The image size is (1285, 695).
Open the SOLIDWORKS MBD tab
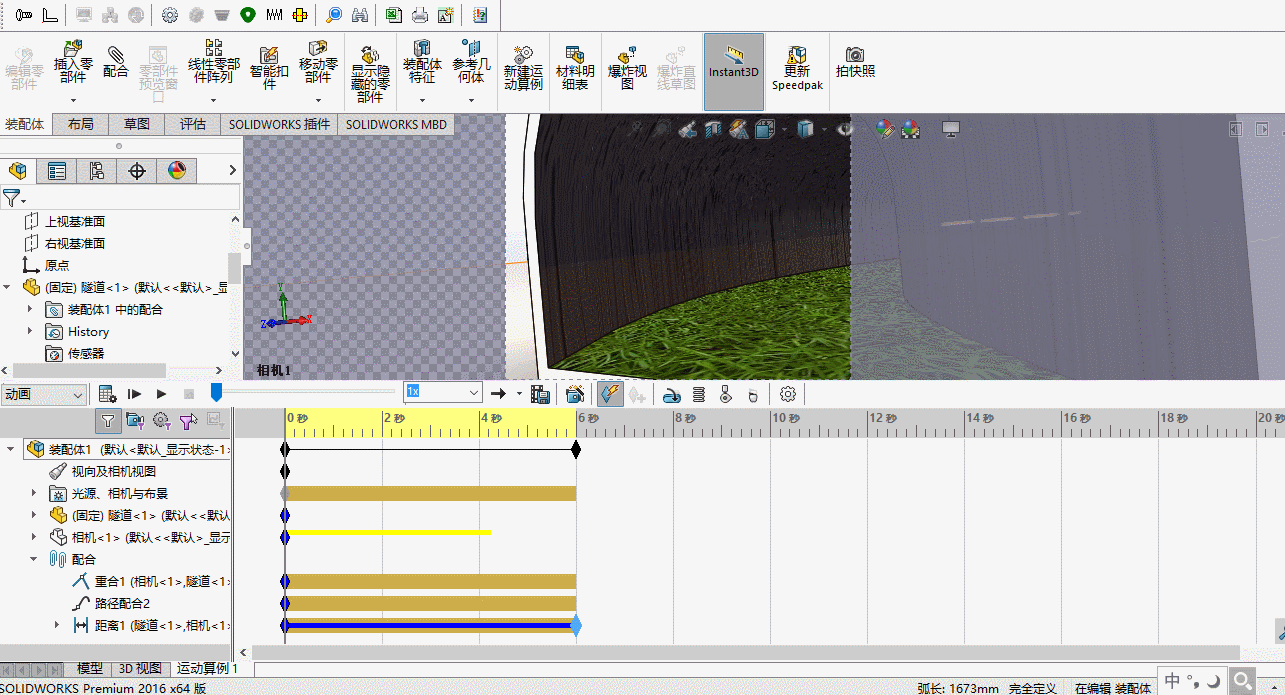pyautogui.click(x=396, y=124)
